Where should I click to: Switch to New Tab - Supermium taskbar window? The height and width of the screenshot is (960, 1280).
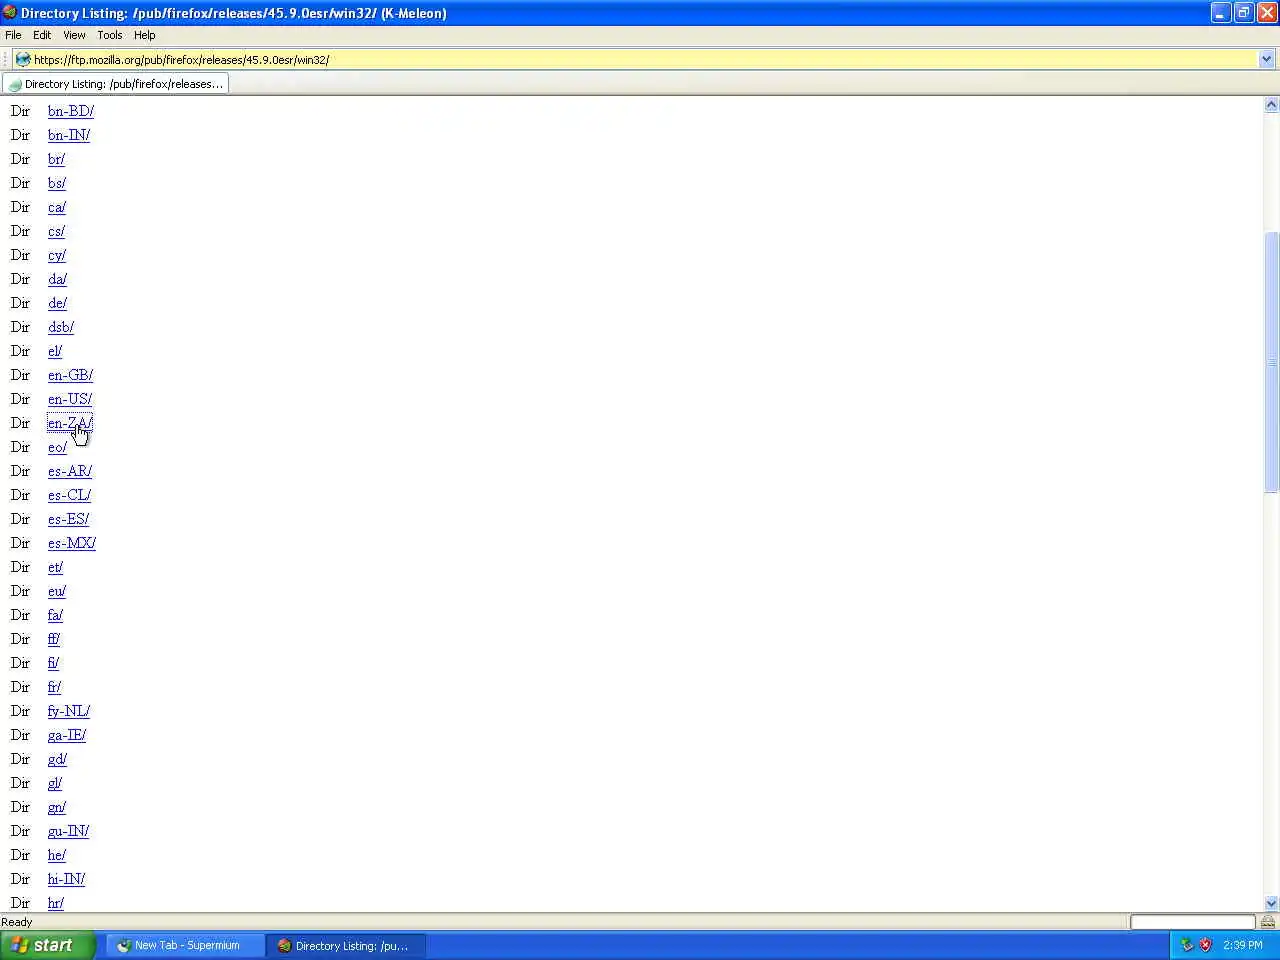point(185,945)
